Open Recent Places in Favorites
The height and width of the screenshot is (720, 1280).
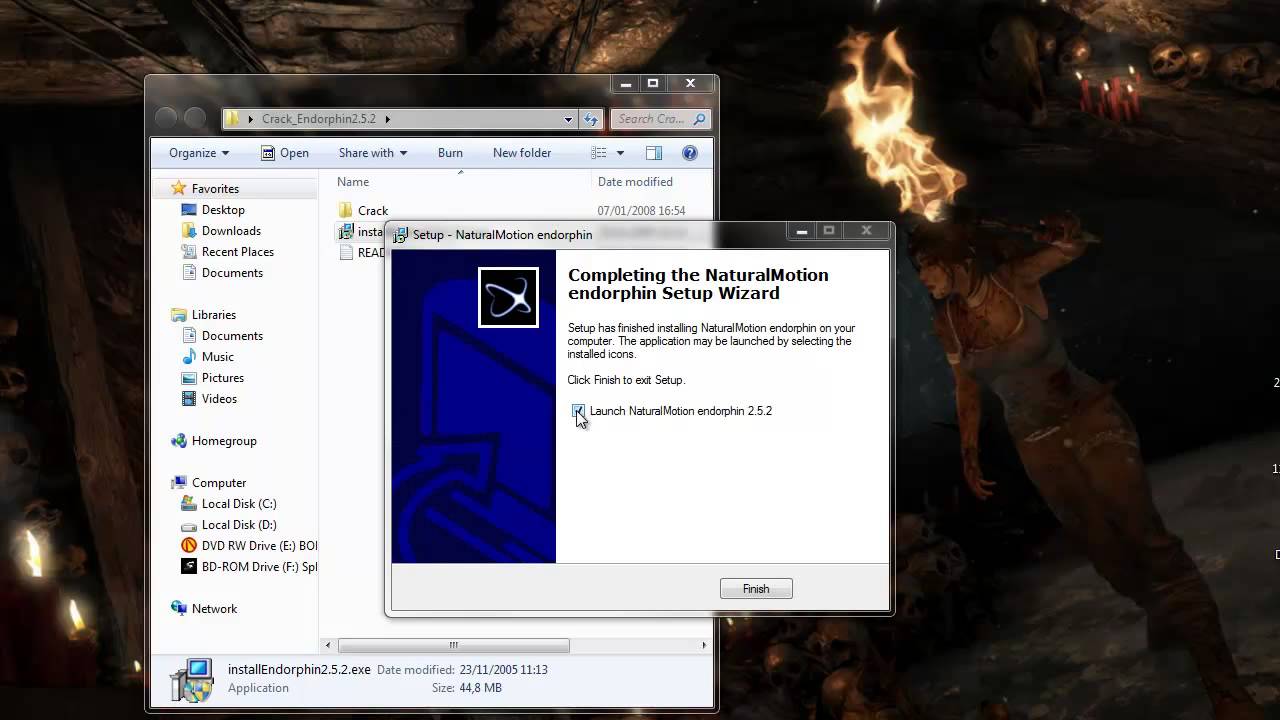coord(237,252)
